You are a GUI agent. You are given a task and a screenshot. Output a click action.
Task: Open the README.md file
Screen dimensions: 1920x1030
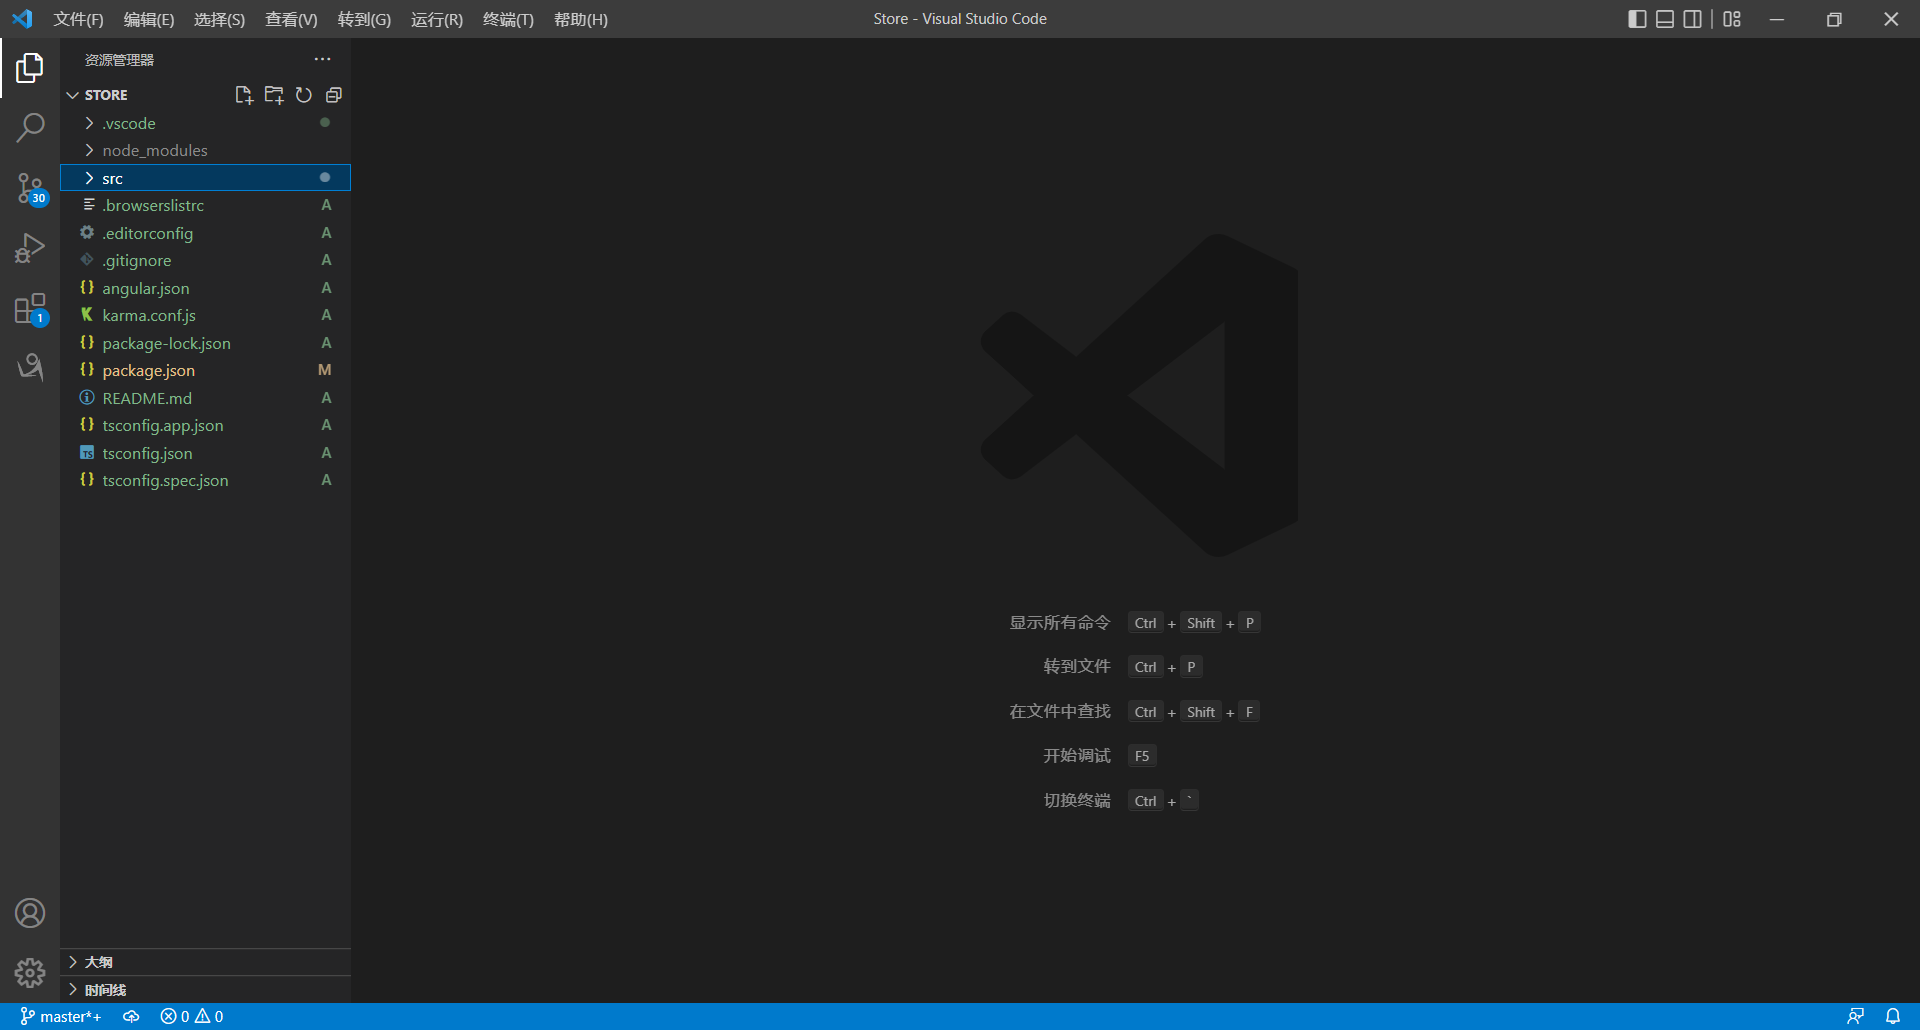(x=205, y=398)
